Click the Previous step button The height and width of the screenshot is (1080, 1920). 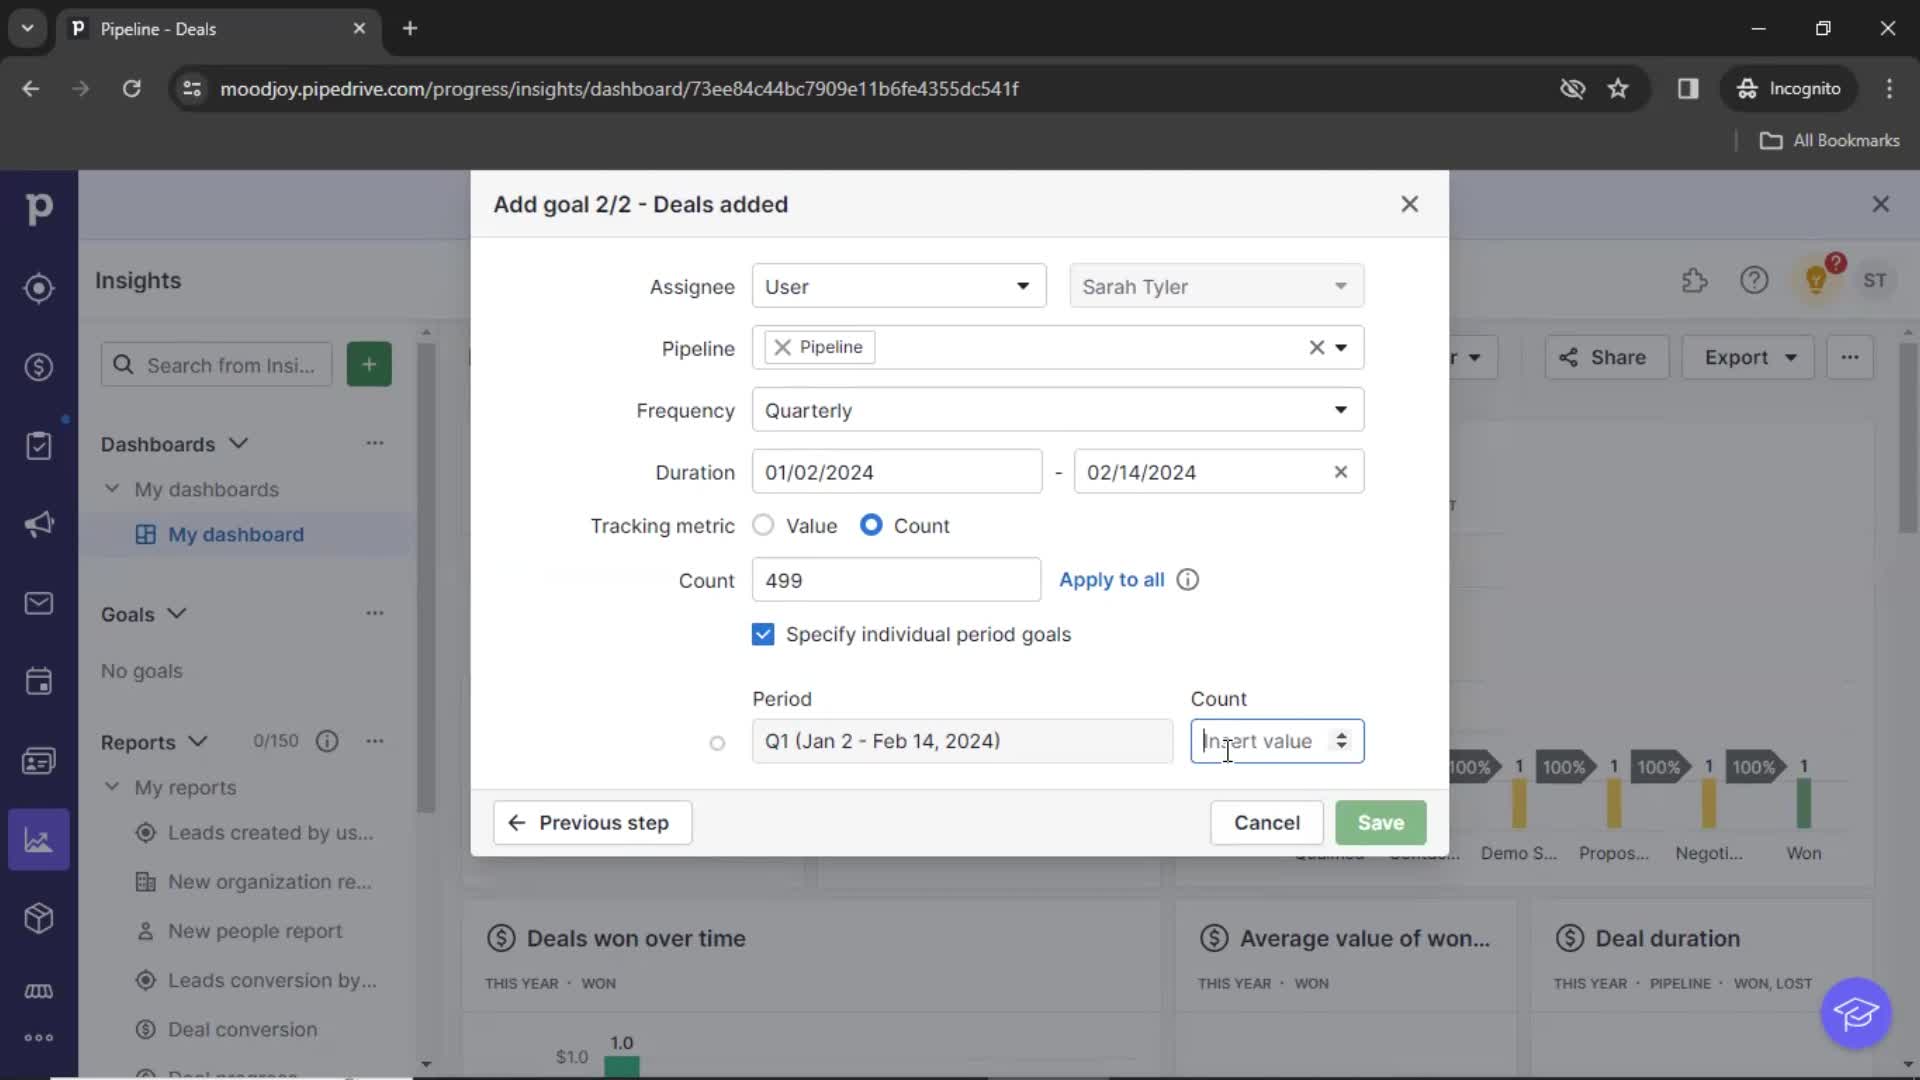pos(591,822)
